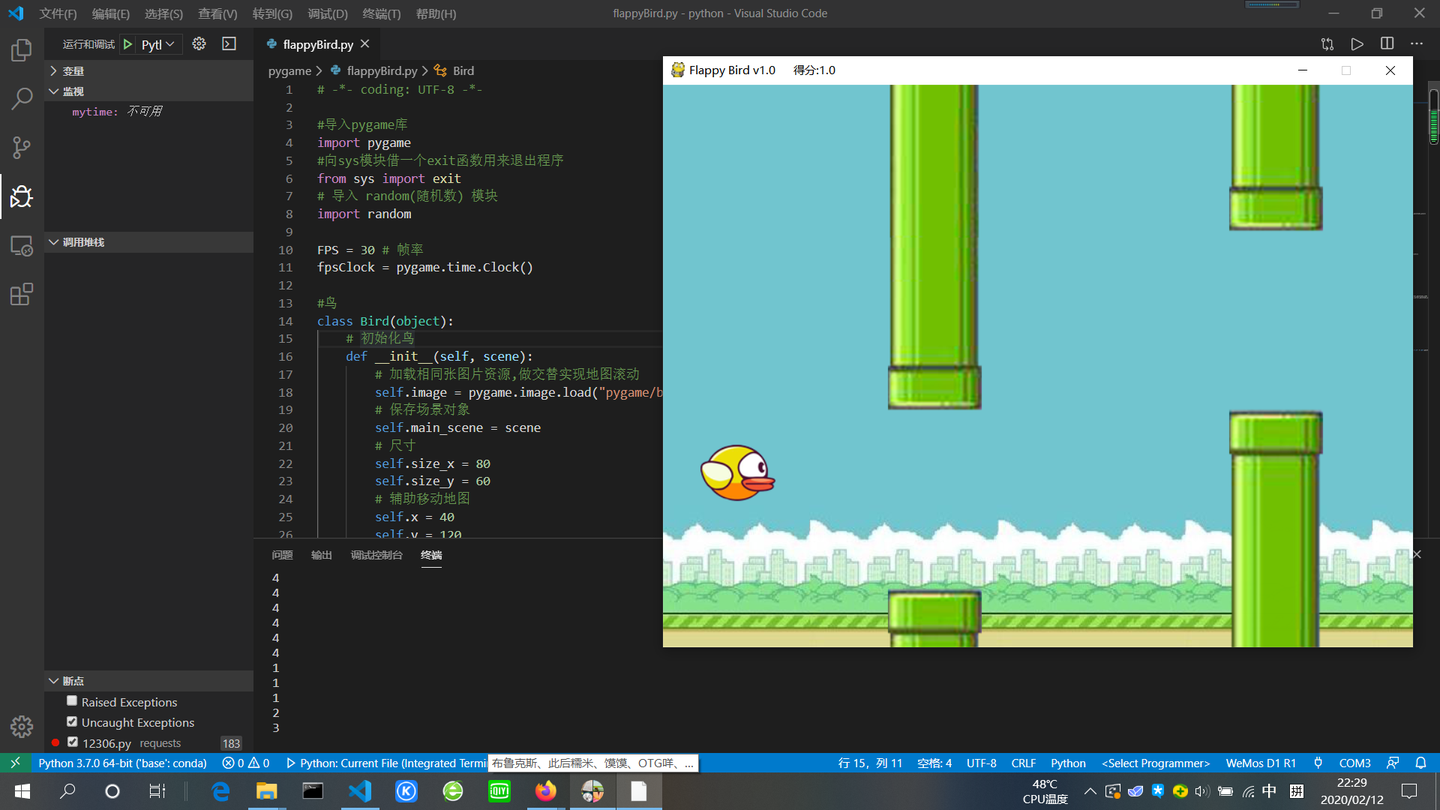The width and height of the screenshot is (1440, 810).
Task: Start debugging with the green play icon
Action: click(127, 44)
